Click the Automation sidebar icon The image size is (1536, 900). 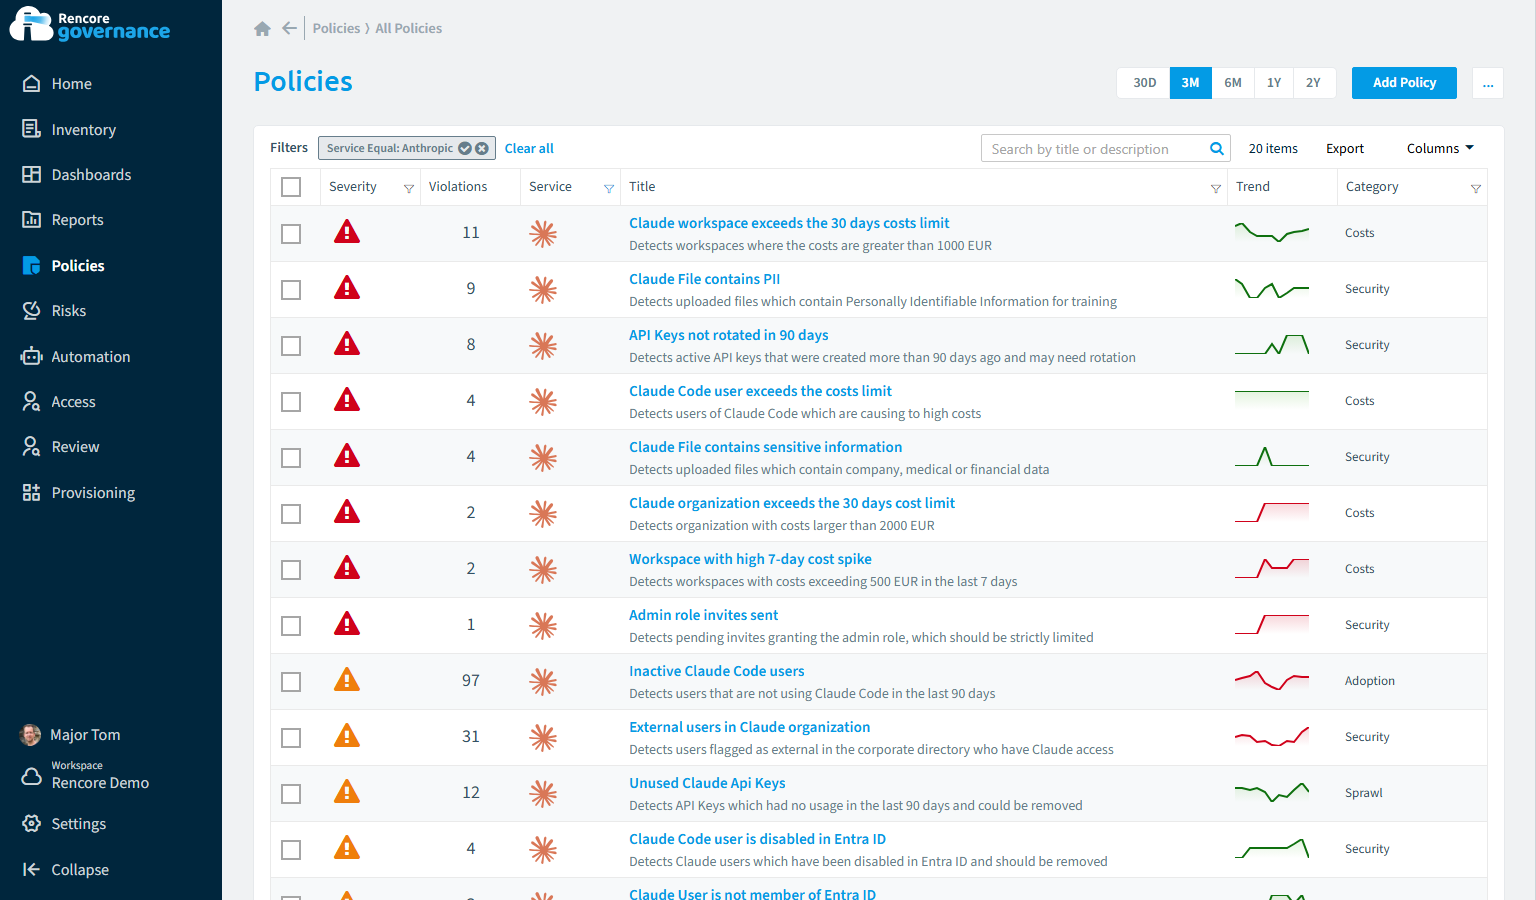click(x=31, y=356)
